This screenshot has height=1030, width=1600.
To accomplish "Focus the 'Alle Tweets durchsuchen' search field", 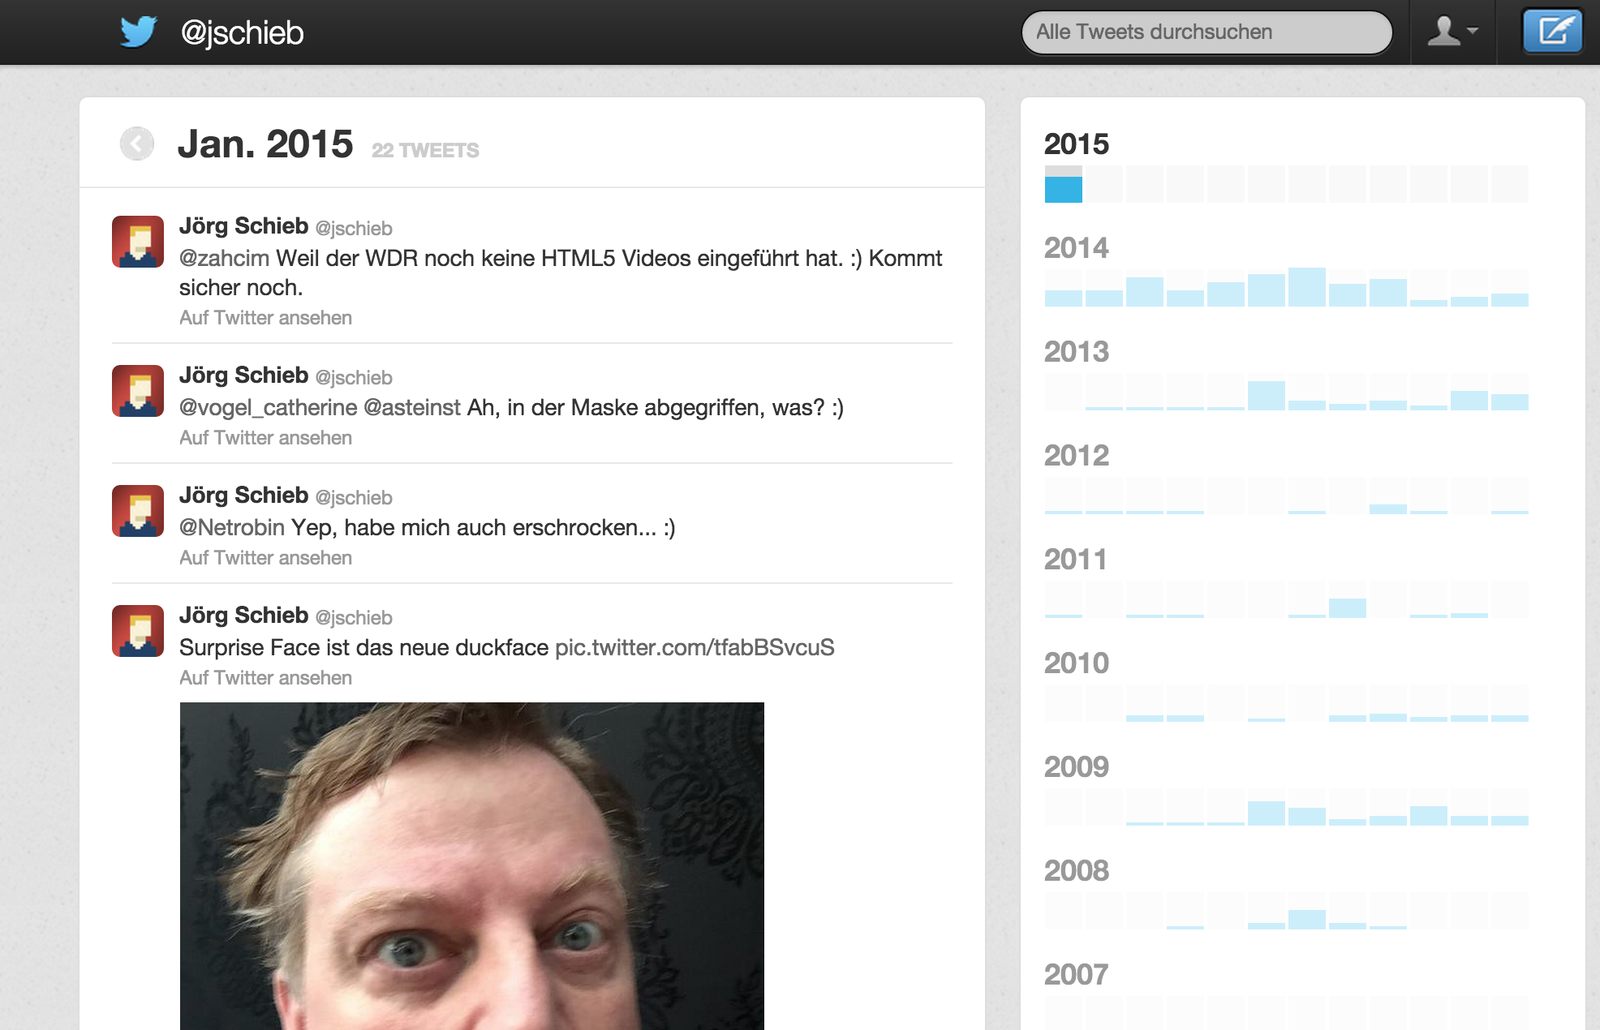I will [x=1207, y=32].
